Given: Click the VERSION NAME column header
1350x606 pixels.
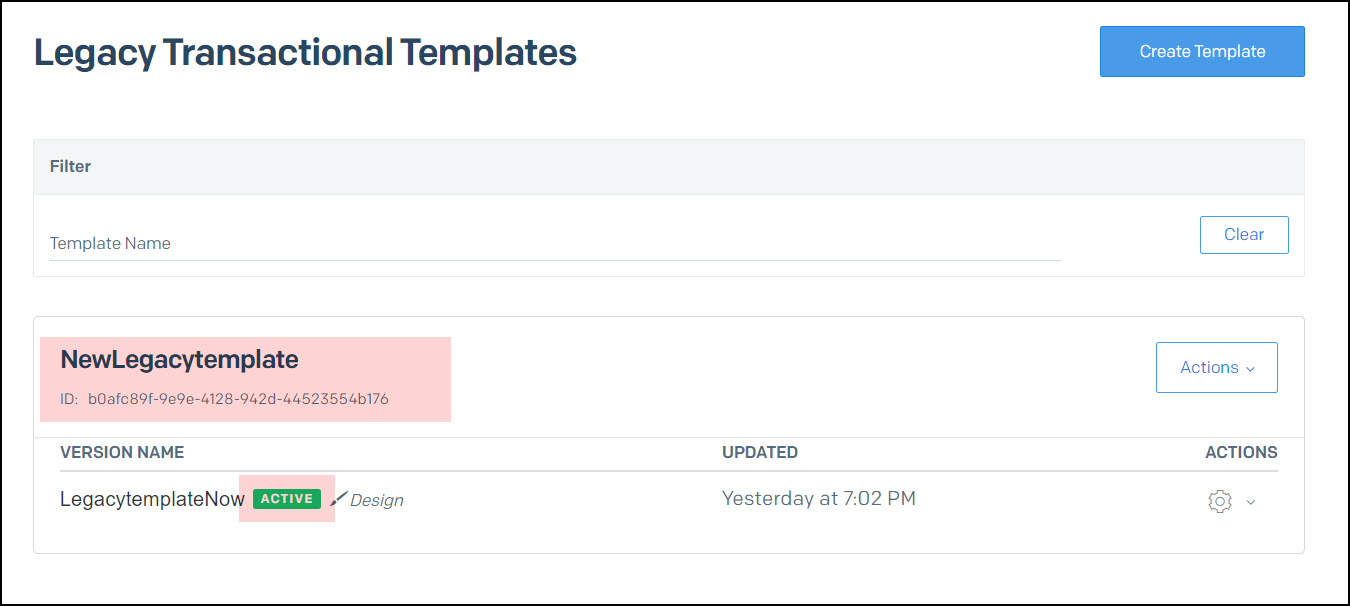Looking at the screenshot, I should pos(122,452).
